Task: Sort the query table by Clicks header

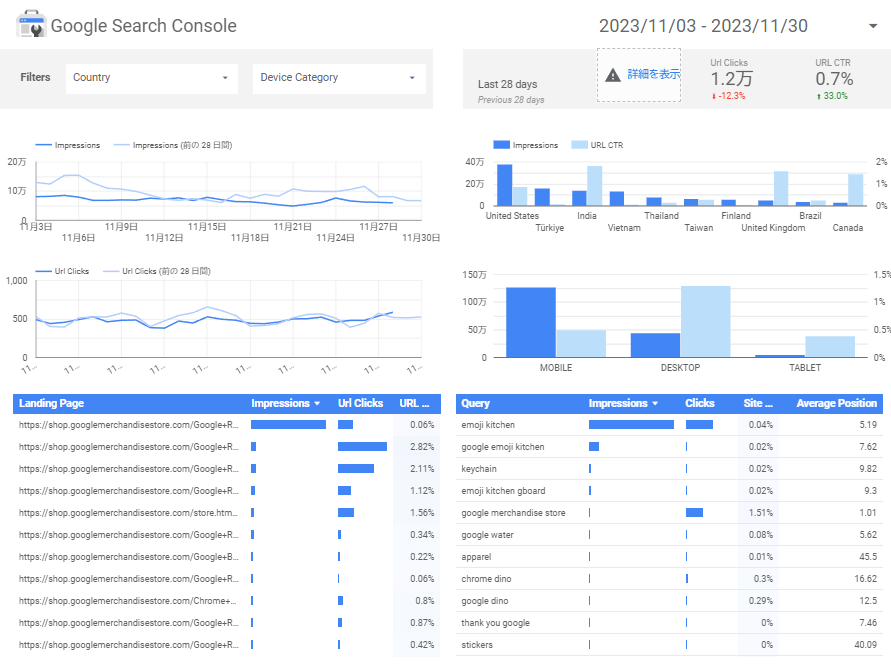Action: coord(700,403)
